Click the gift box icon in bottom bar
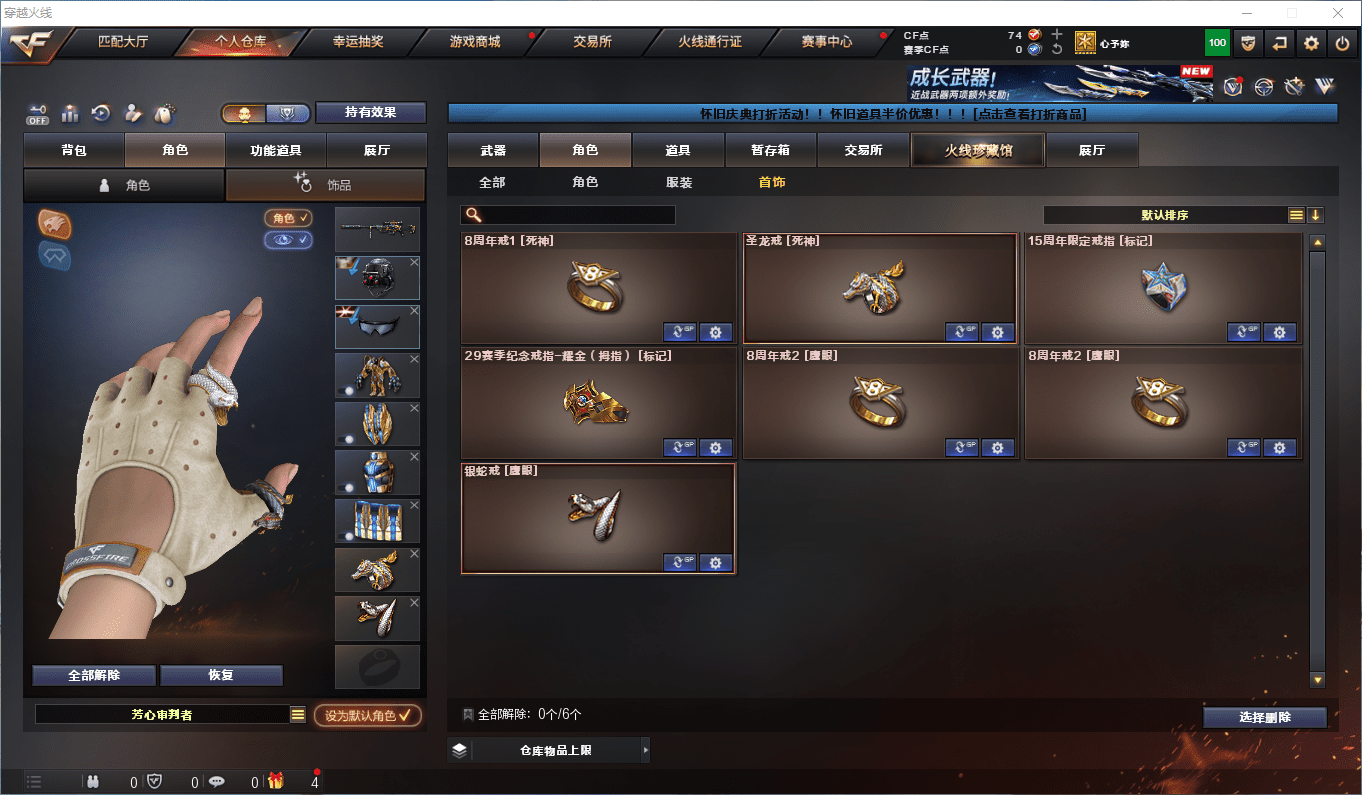 pos(275,782)
